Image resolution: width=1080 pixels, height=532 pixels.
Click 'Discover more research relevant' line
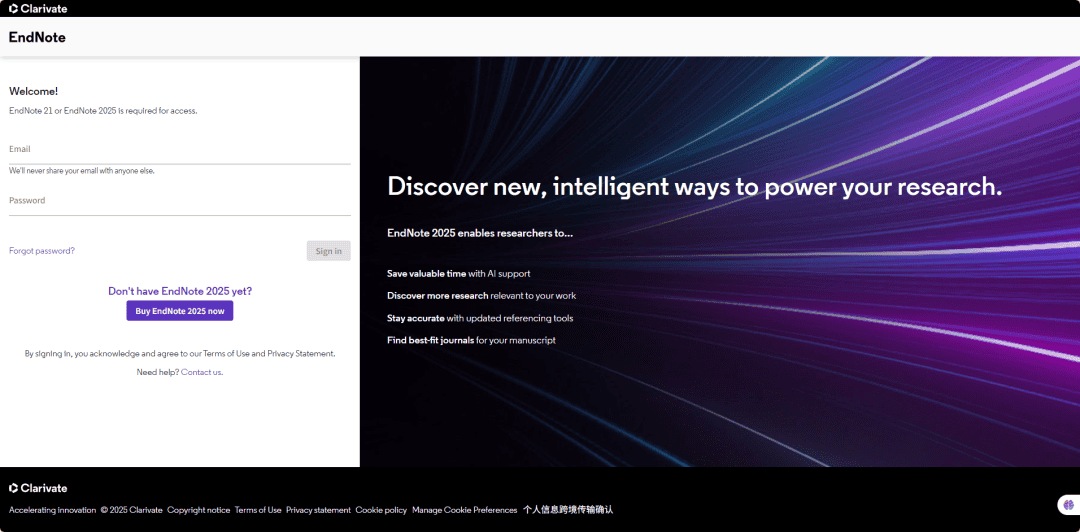coord(481,296)
